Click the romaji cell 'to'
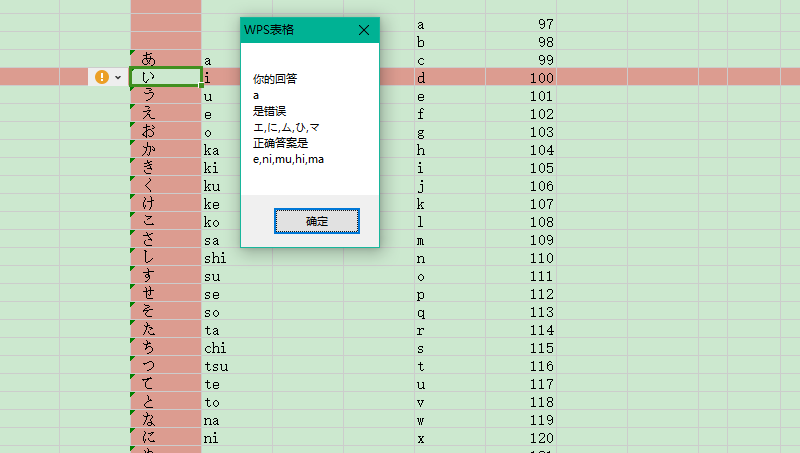800x453 pixels. coord(237,401)
